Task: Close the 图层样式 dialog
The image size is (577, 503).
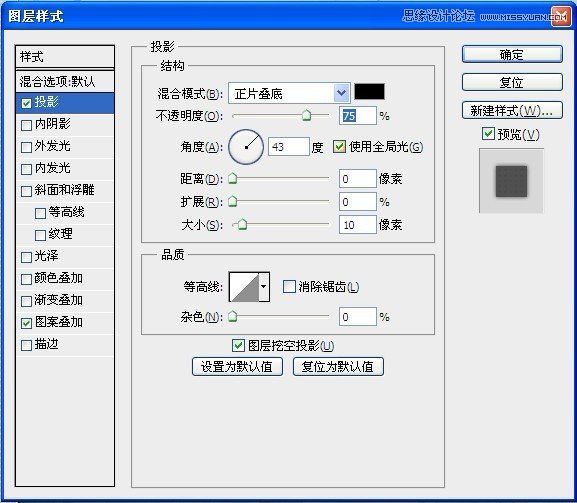Action: (561, 17)
